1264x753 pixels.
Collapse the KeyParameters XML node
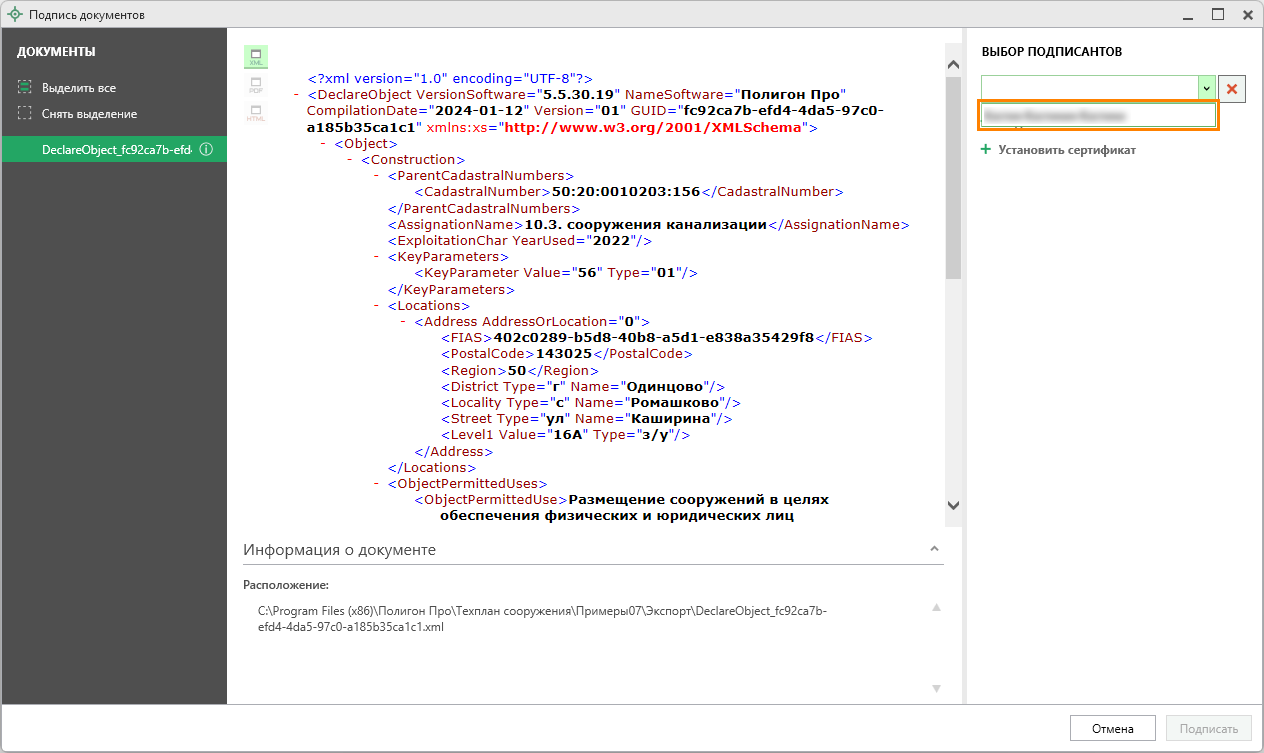(x=377, y=257)
